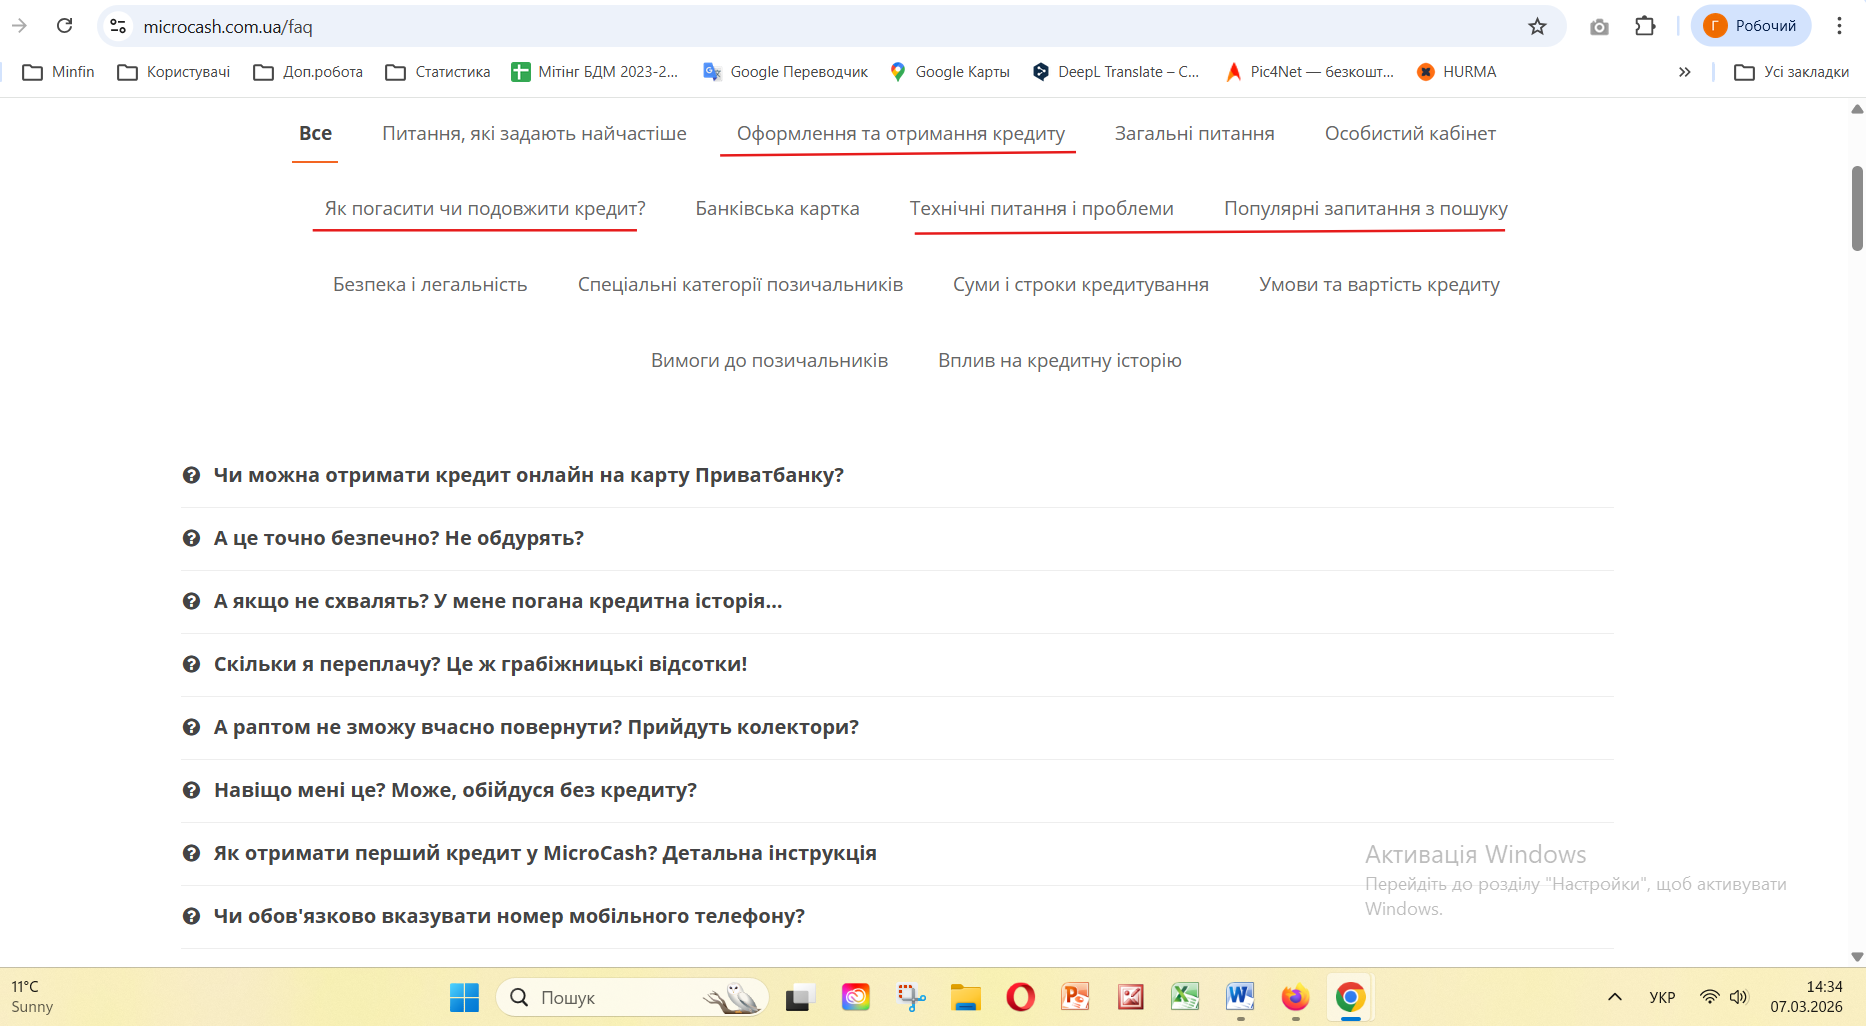Expand 'Навіщо мені це?' question

[x=897, y=790]
